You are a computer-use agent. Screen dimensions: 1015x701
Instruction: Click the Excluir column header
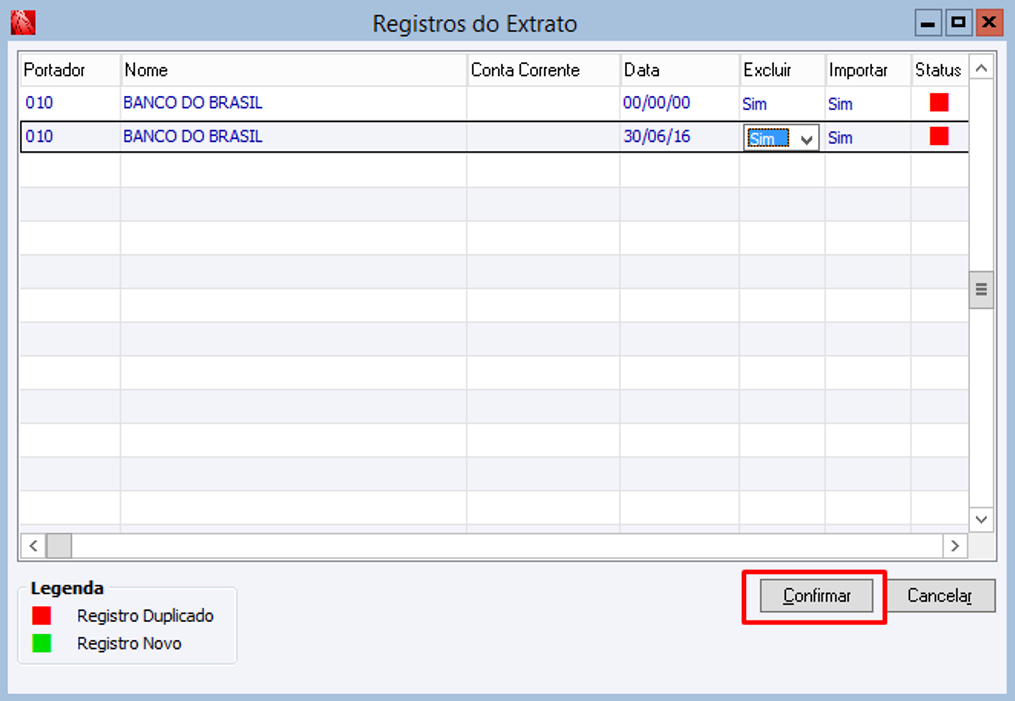782,70
